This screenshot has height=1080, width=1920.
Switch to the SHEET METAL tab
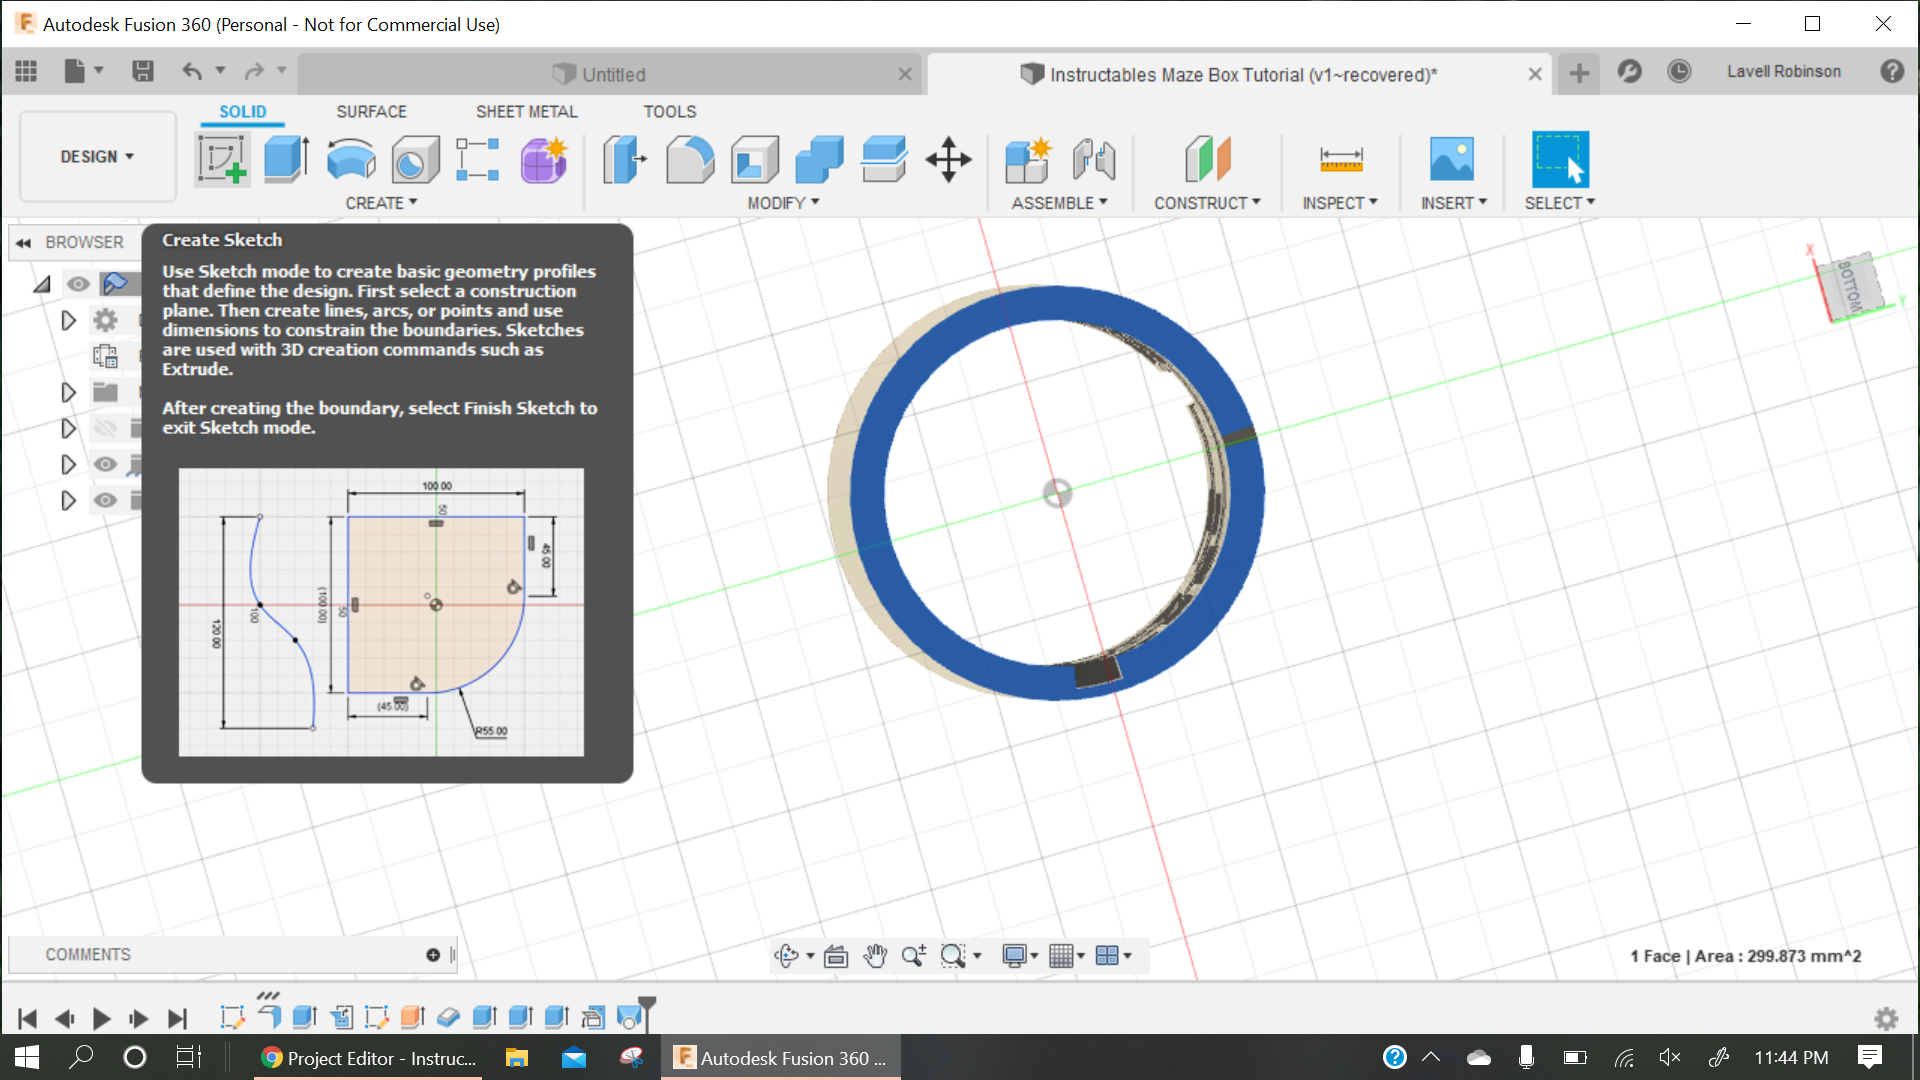point(526,112)
